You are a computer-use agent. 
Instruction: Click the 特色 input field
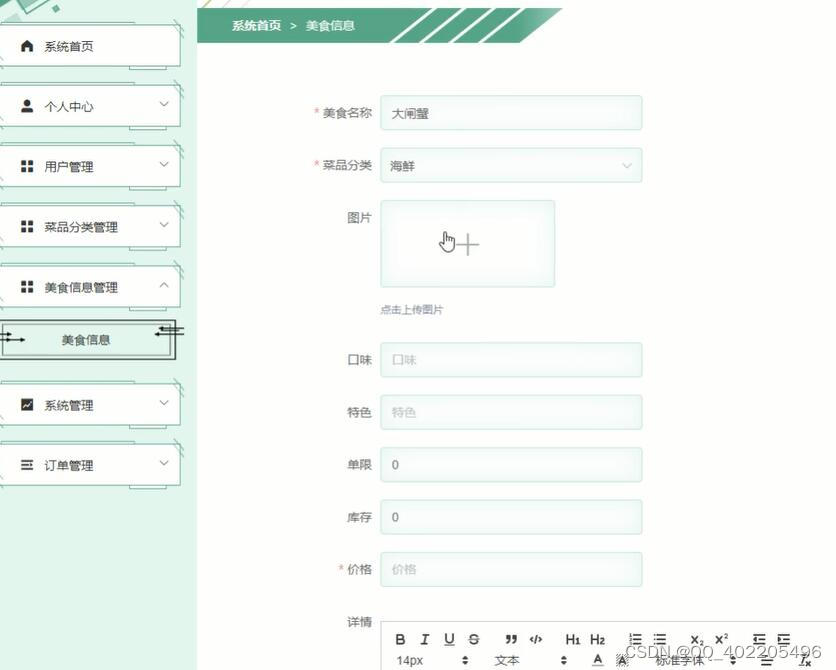pos(511,412)
